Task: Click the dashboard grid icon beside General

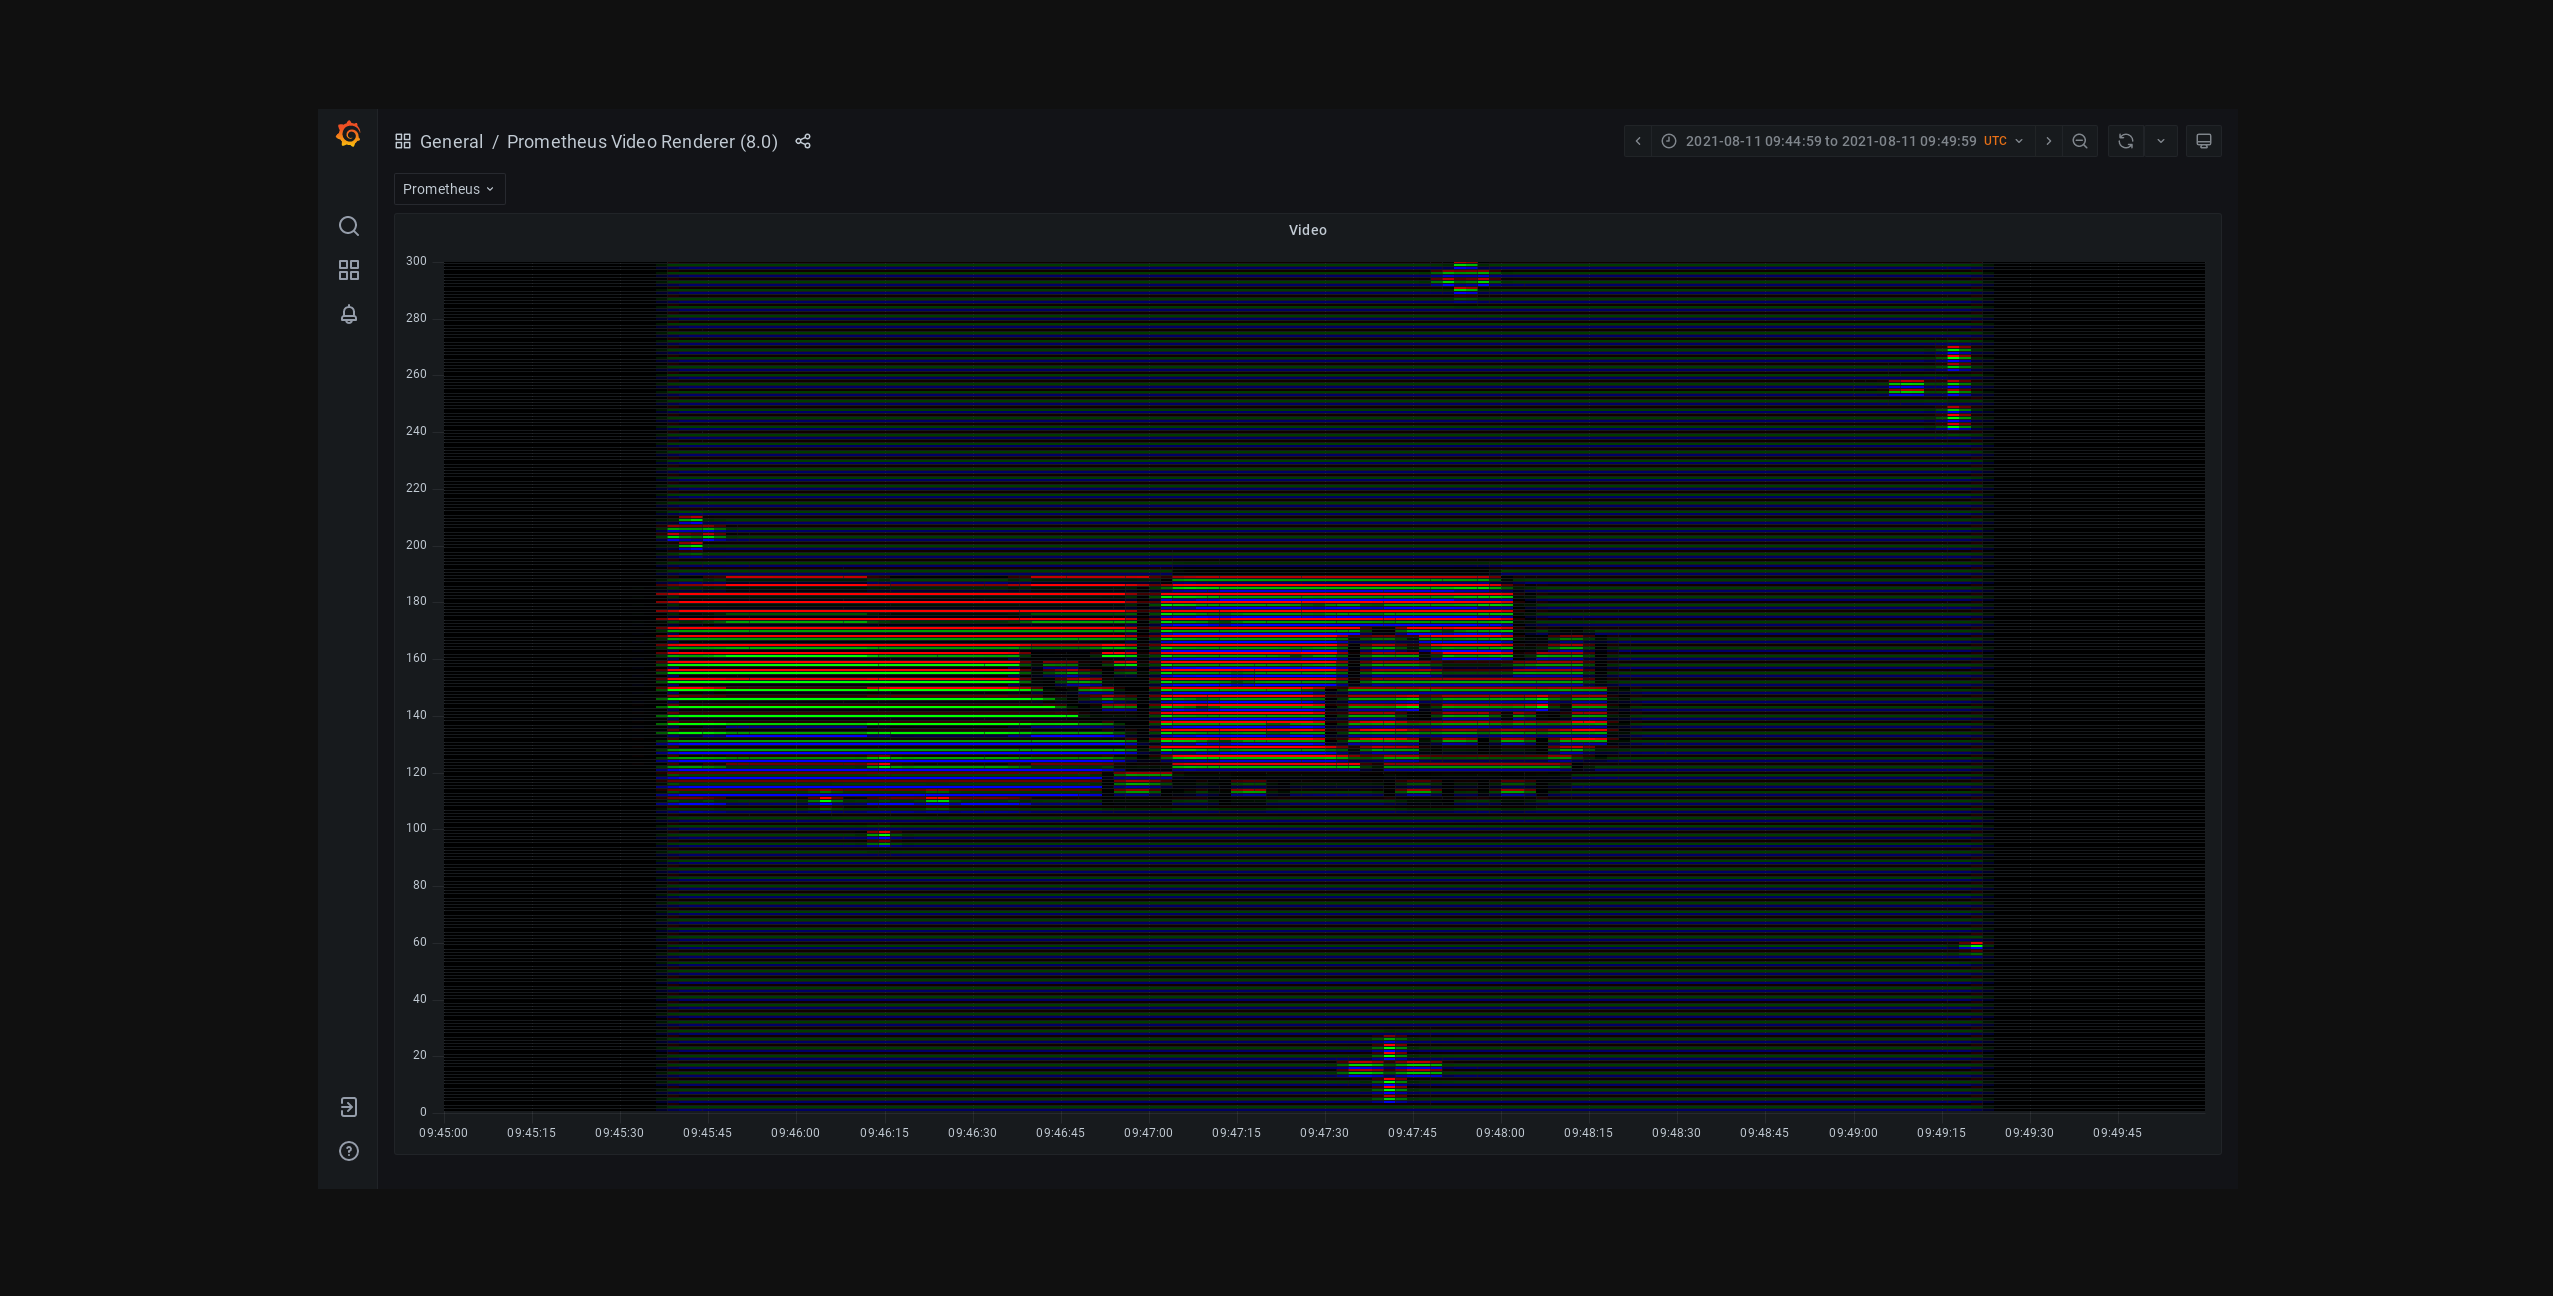Action: point(403,141)
